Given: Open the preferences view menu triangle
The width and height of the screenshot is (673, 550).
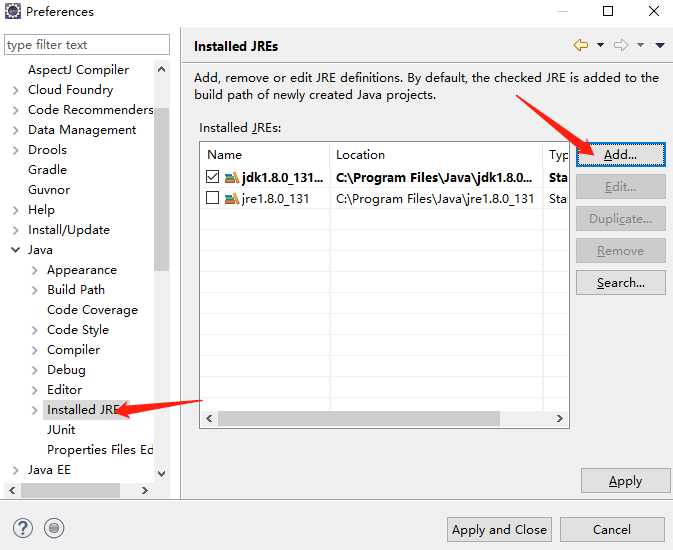Looking at the screenshot, I should [x=660, y=45].
